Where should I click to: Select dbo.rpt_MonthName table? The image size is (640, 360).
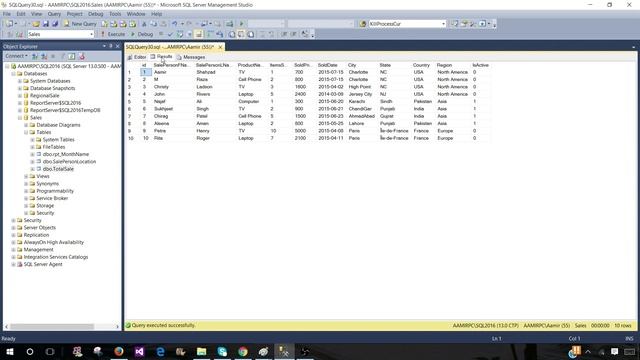point(66,154)
